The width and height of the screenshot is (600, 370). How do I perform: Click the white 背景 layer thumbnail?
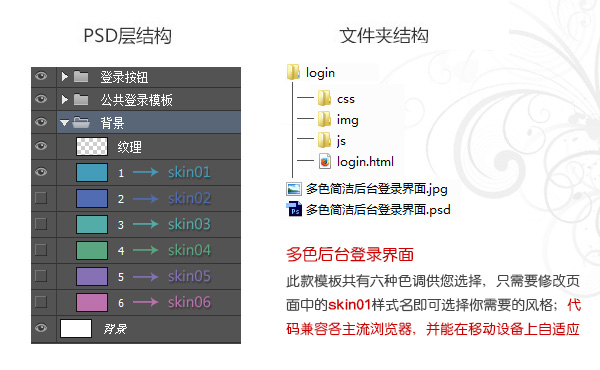76,328
